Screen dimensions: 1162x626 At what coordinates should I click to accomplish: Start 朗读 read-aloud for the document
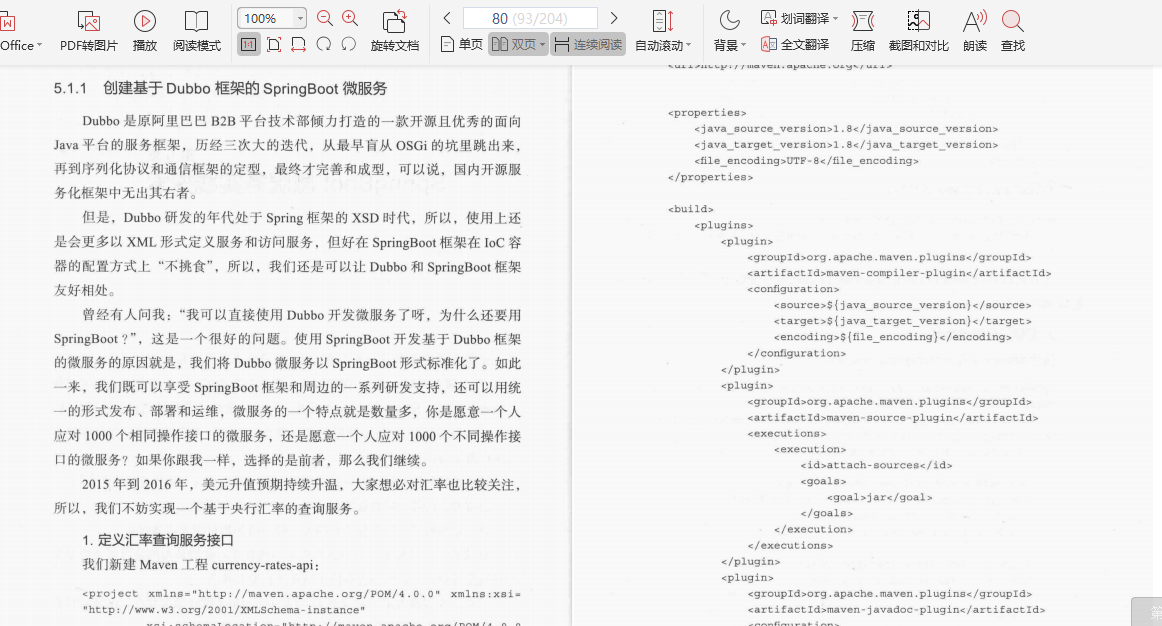pos(973,31)
